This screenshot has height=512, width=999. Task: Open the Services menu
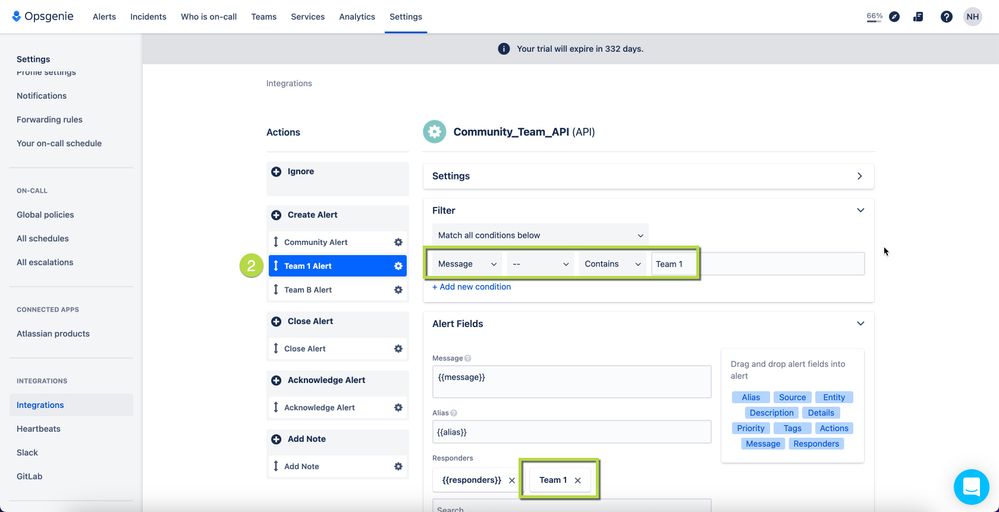click(x=308, y=17)
